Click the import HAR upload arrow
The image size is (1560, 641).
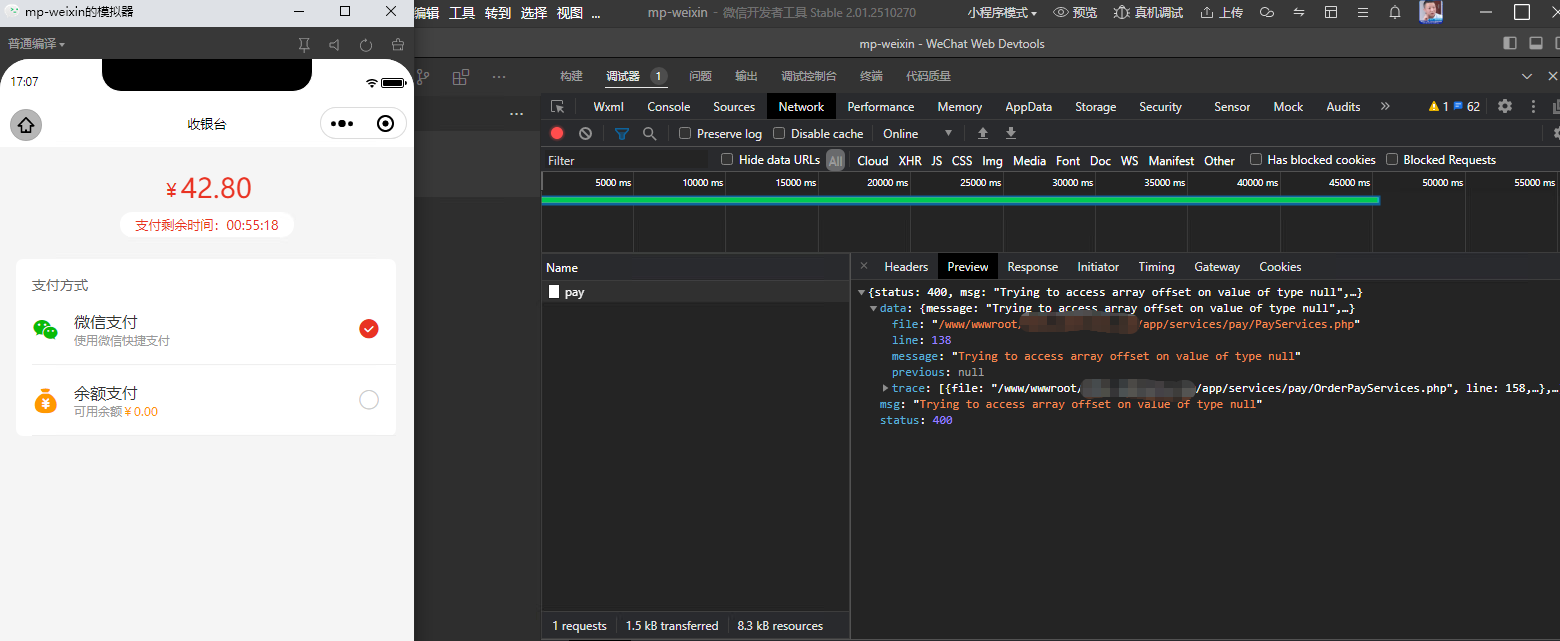click(x=983, y=133)
